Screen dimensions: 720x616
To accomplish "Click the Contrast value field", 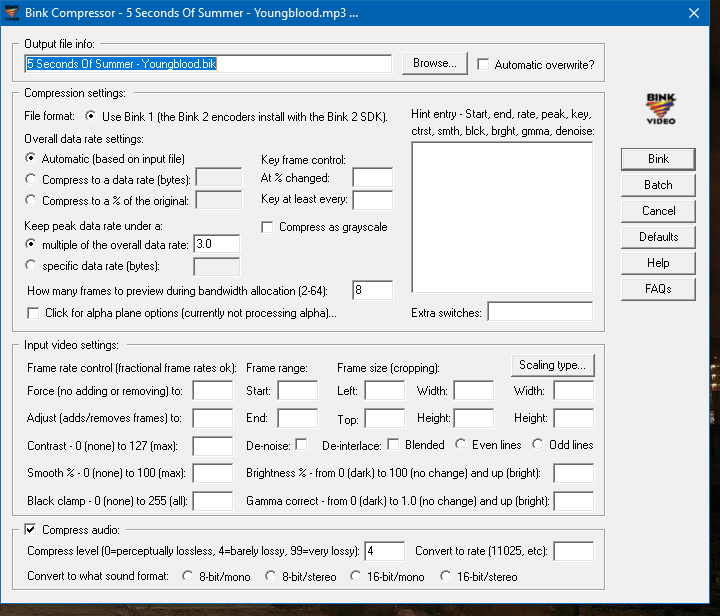I will 213,446.
